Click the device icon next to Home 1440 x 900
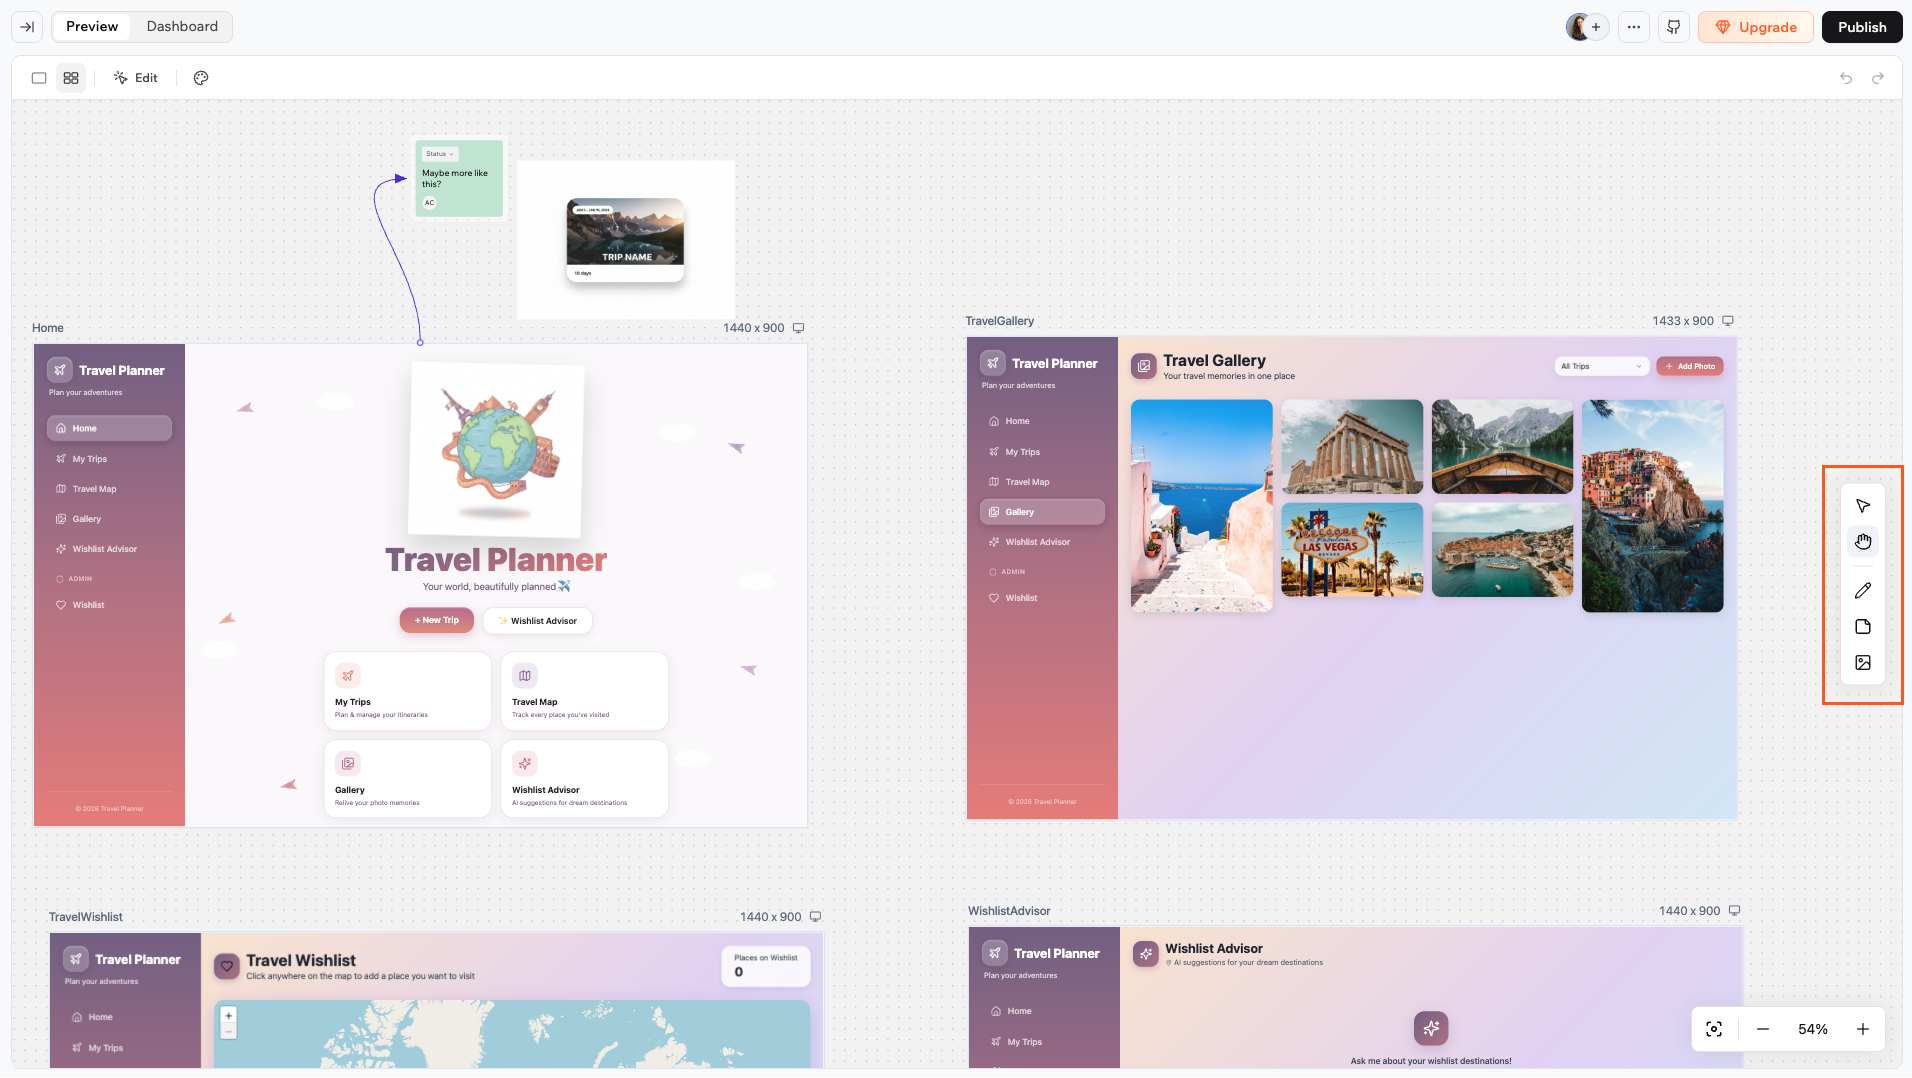This screenshot has height=1078, width=1912. pyautogui.click(x=798, y=328)
